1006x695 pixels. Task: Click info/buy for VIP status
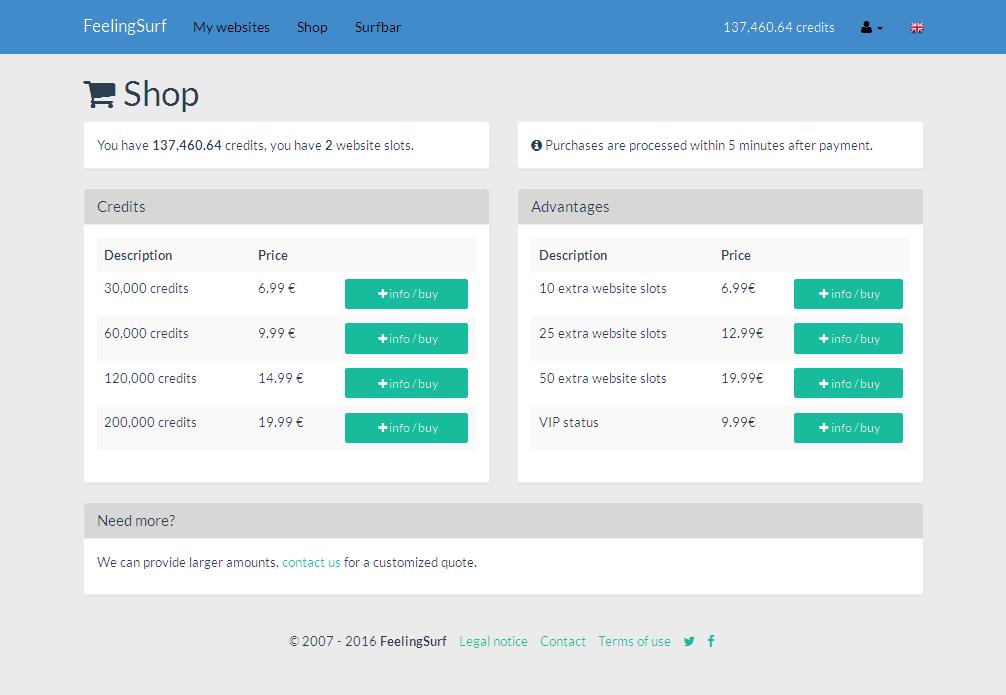[848, 427]
